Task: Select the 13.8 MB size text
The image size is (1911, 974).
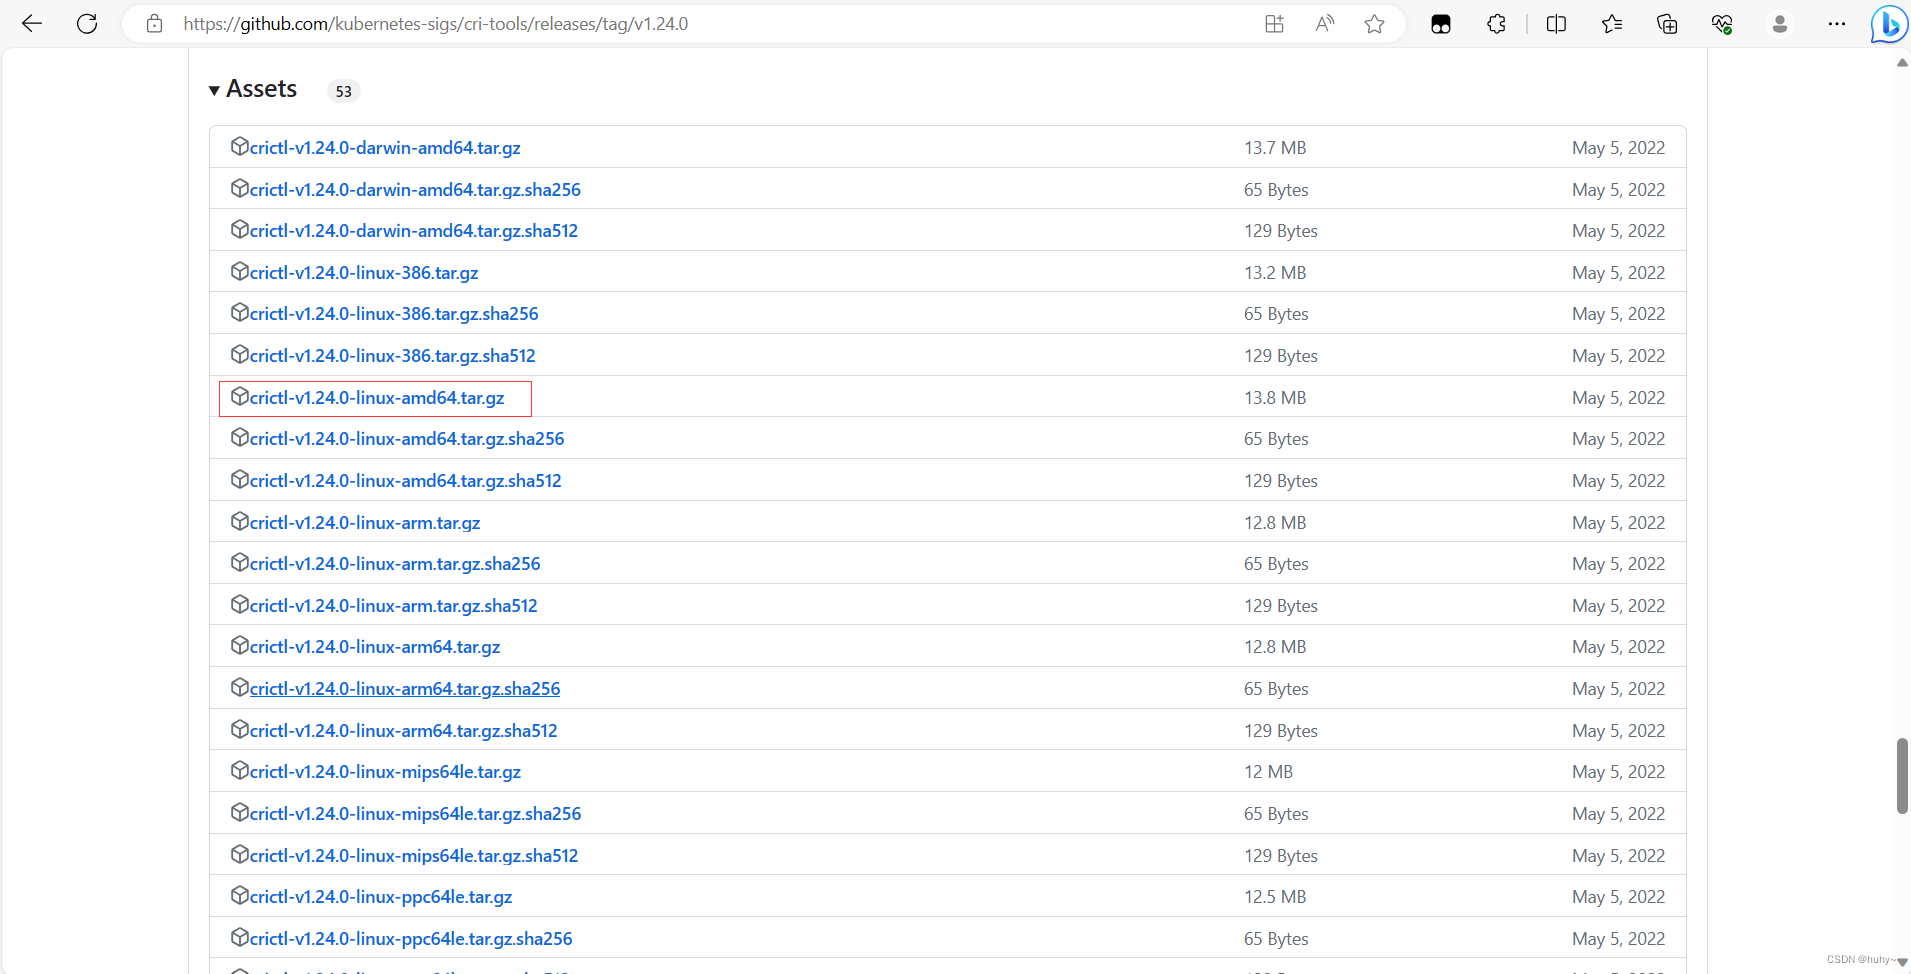Action: coord(1275,398)
